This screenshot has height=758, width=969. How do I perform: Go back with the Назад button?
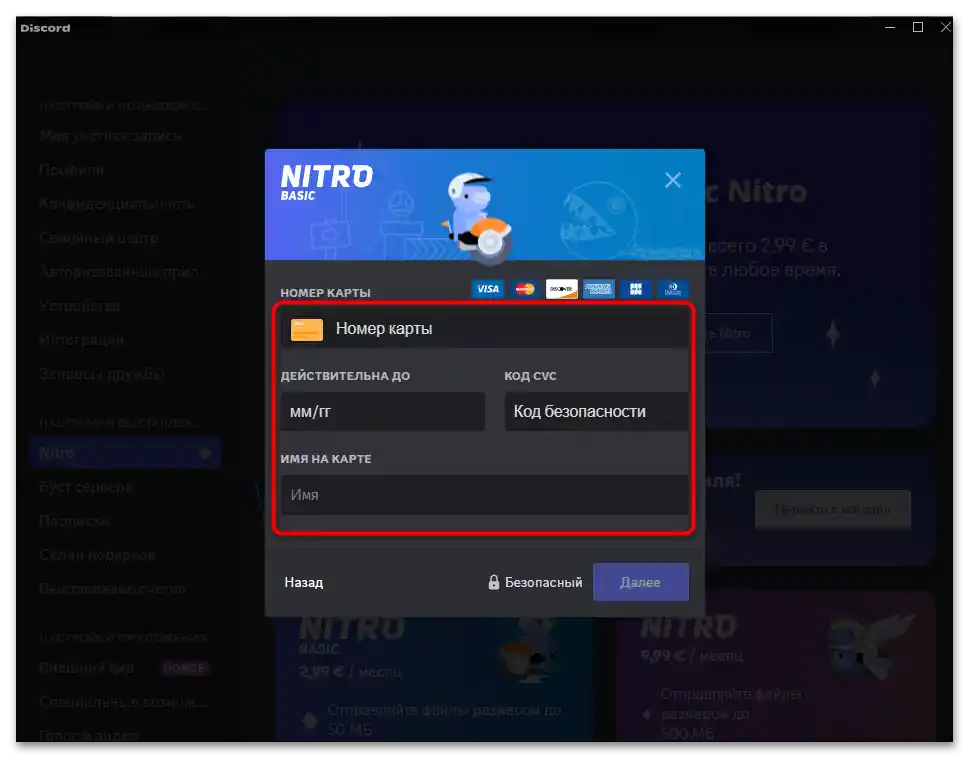coord(303,583)
